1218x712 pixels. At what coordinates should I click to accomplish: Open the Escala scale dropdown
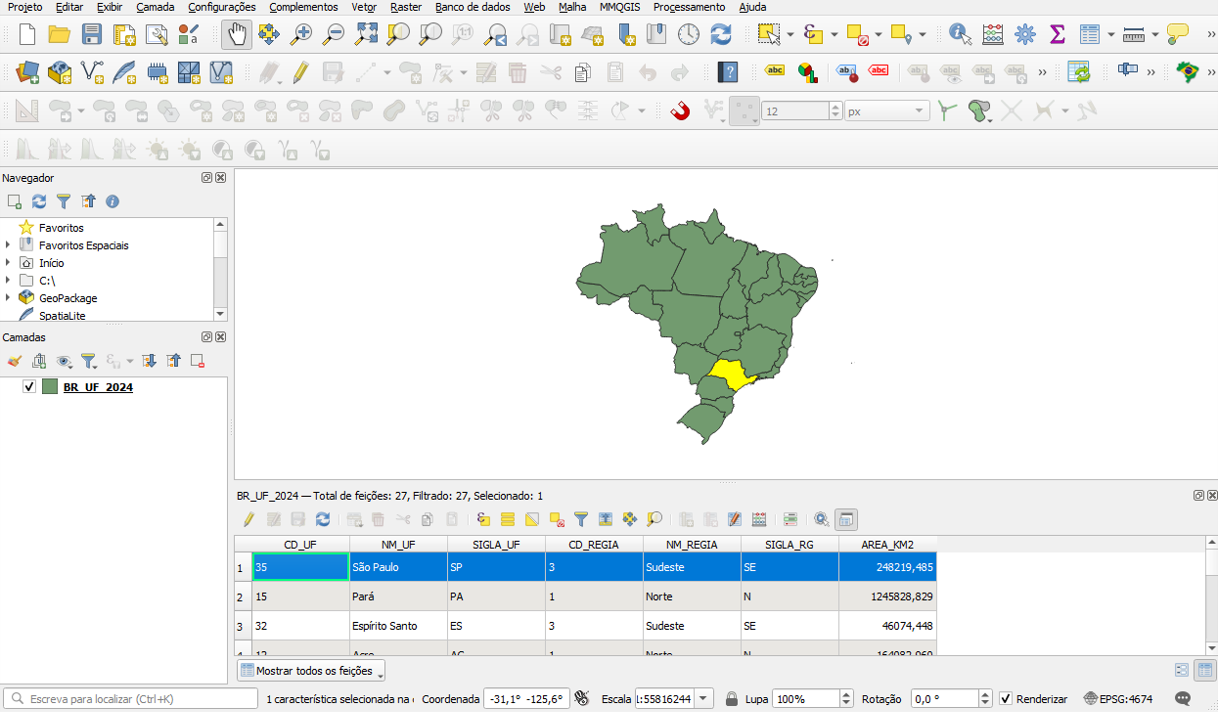click(x=704, y=699)
